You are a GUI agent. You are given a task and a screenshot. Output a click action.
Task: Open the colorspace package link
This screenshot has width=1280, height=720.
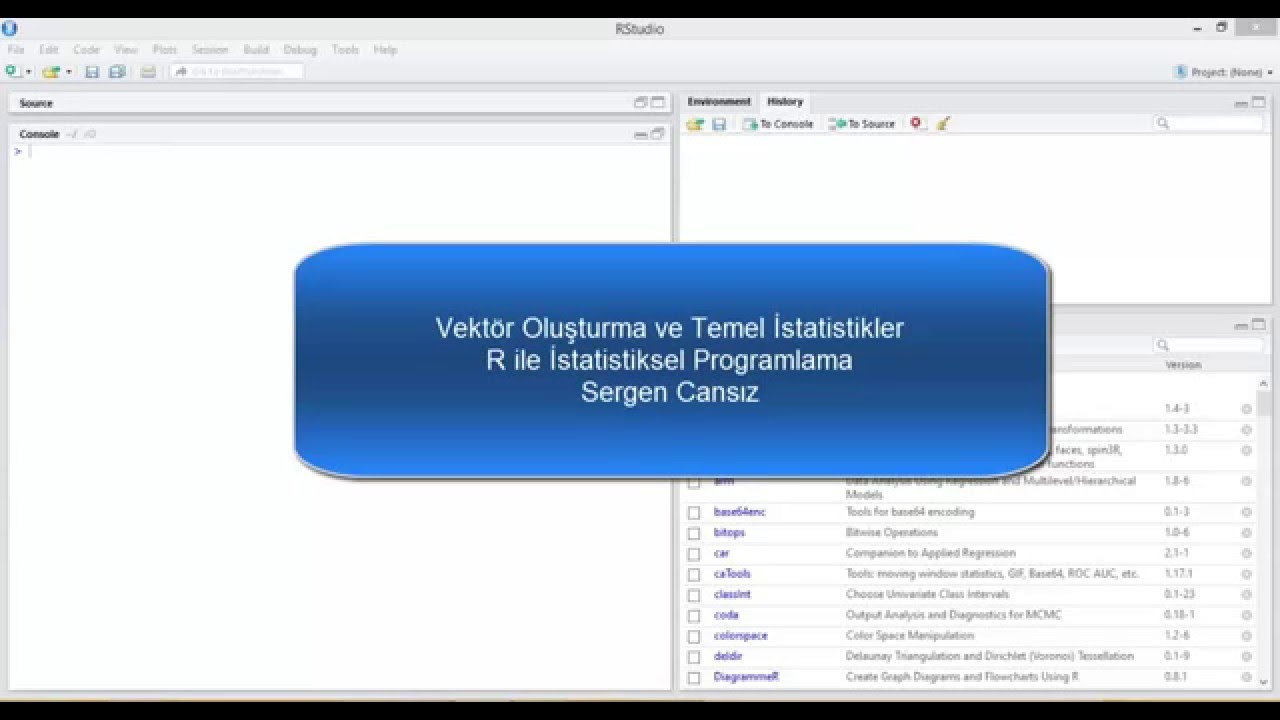pos(741,636)
